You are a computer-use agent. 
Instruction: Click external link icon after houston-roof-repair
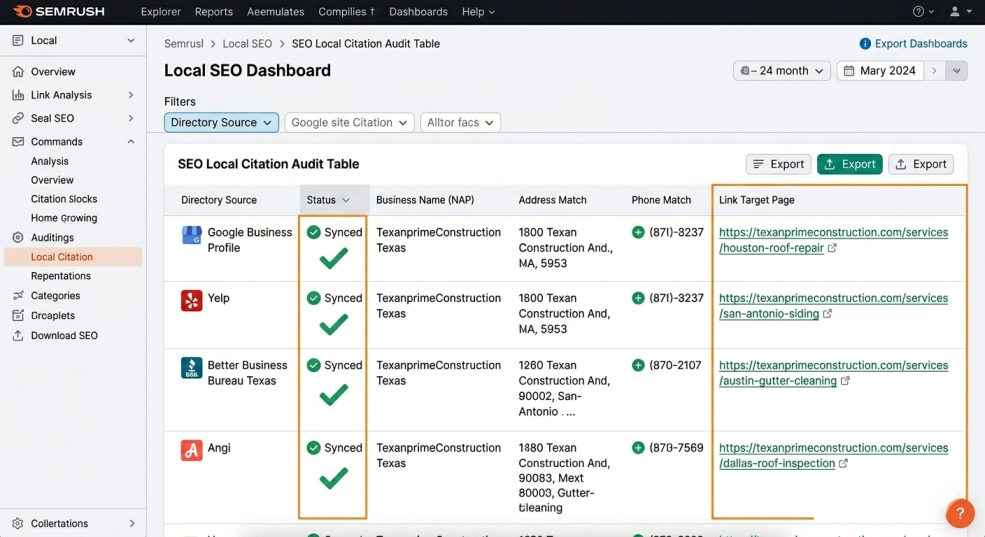[x=832, y=248]
